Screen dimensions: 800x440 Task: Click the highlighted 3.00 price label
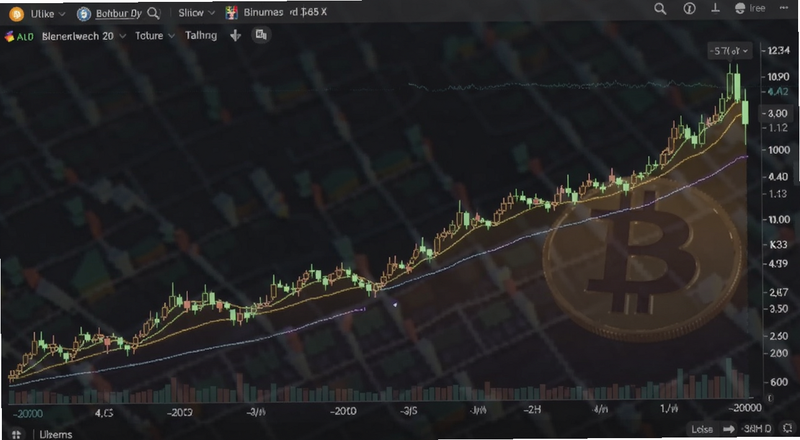point(777,113)
